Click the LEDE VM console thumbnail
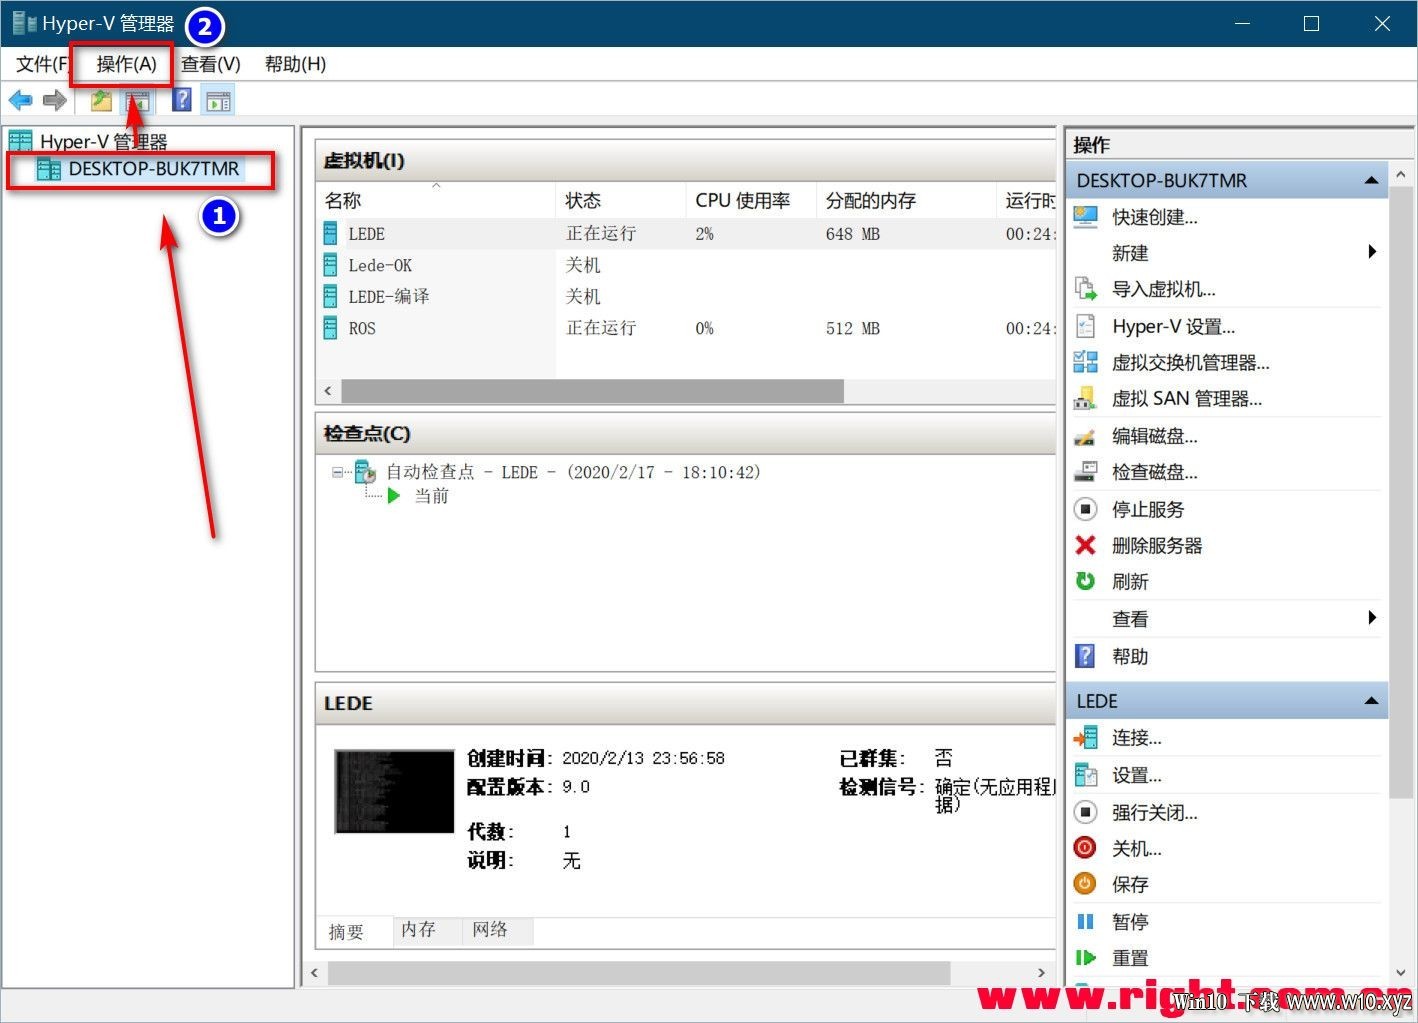This screenshot has height=1023, width=1418. pyautogui.click(x=394, y=791)
